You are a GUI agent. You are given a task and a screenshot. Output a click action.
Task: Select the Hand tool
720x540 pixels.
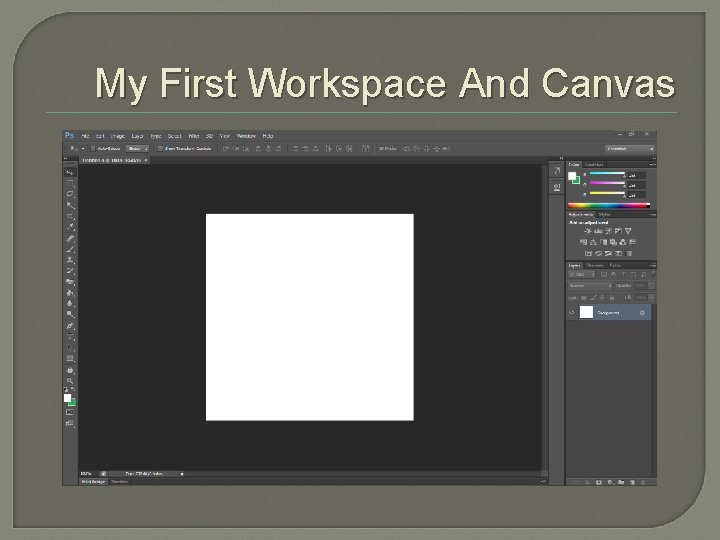70,370
